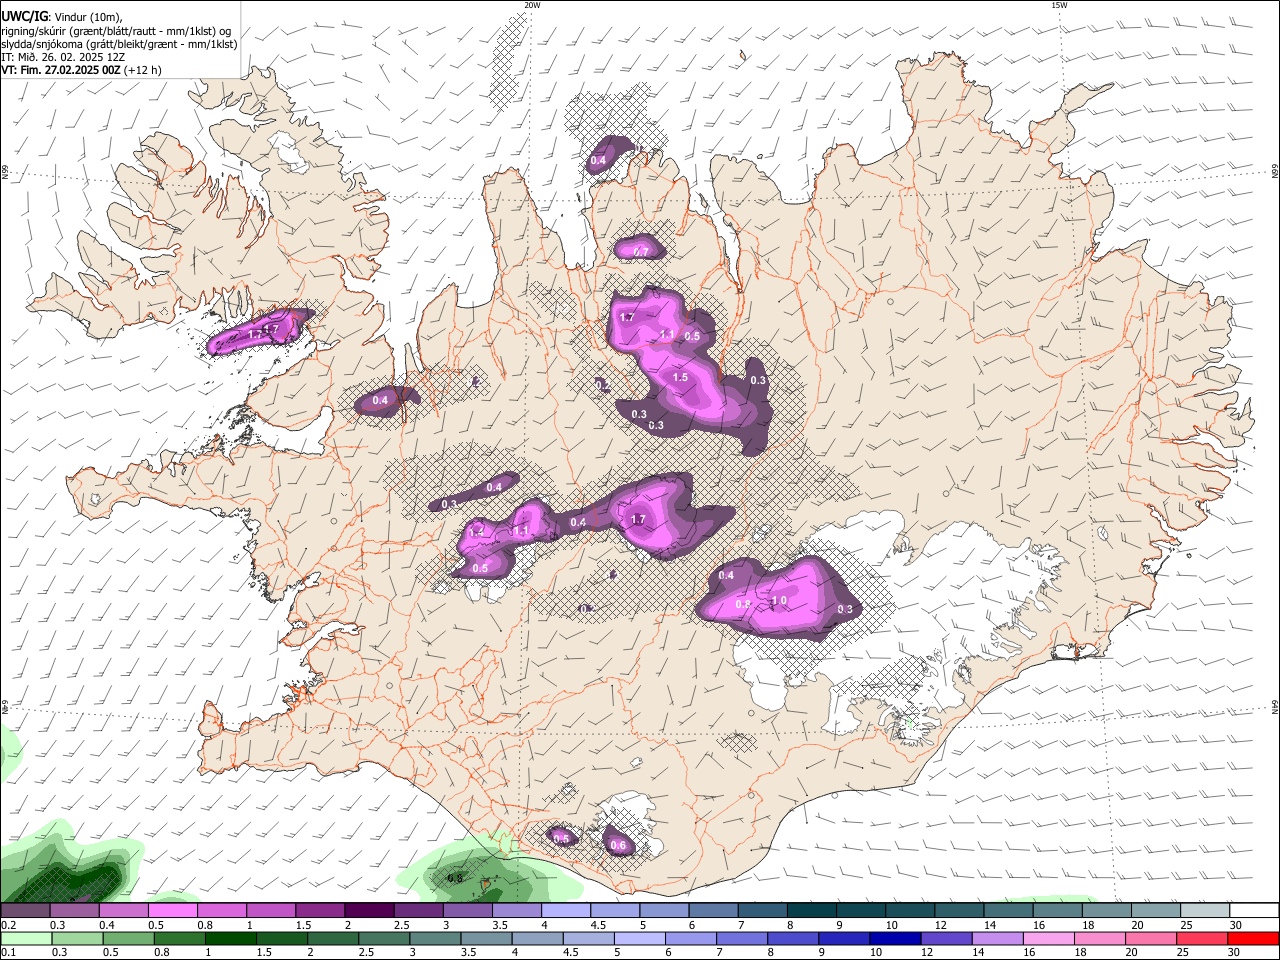Image resolution: width=1280 pixels, height=960 pixels.
Task: Click the '0.7' snowfall value in the north
Action: [x=641, y=251]
